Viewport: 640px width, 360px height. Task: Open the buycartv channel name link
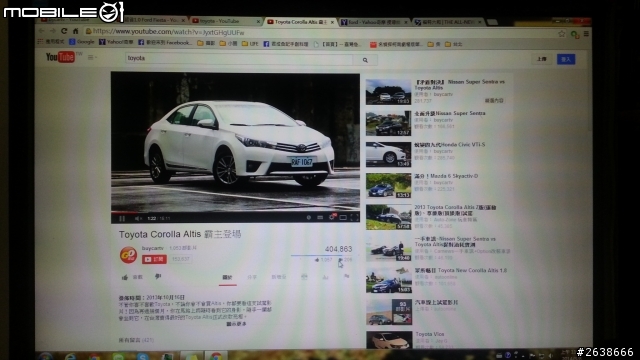point(153,248)
